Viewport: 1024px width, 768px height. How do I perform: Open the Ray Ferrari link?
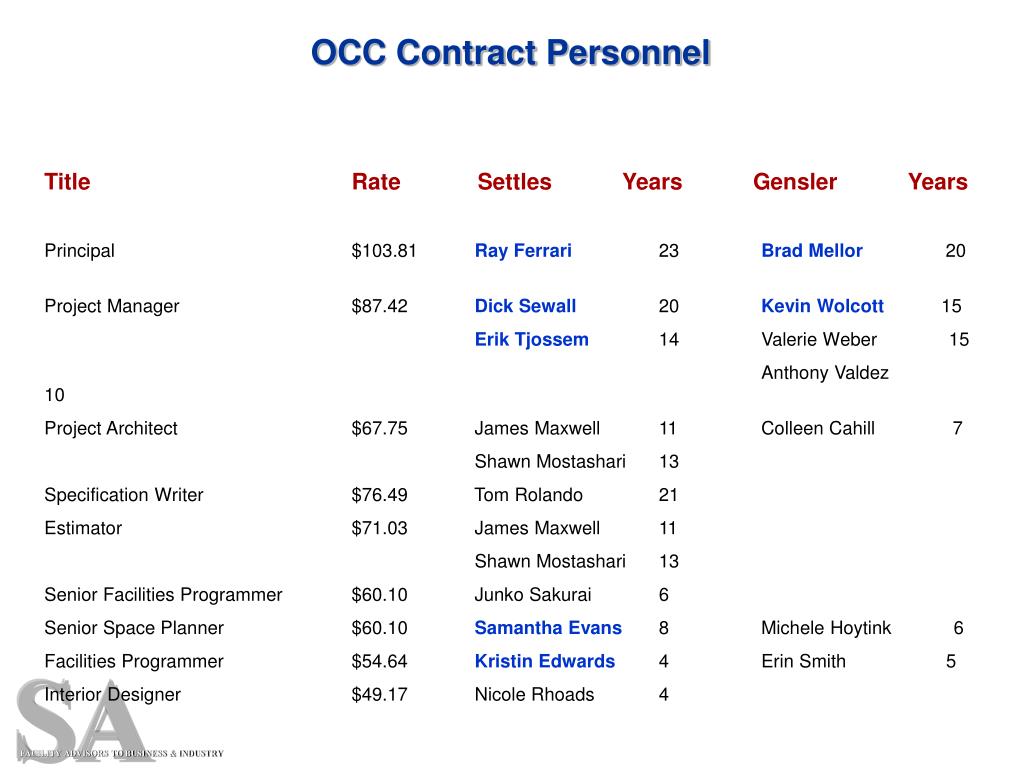523,251
